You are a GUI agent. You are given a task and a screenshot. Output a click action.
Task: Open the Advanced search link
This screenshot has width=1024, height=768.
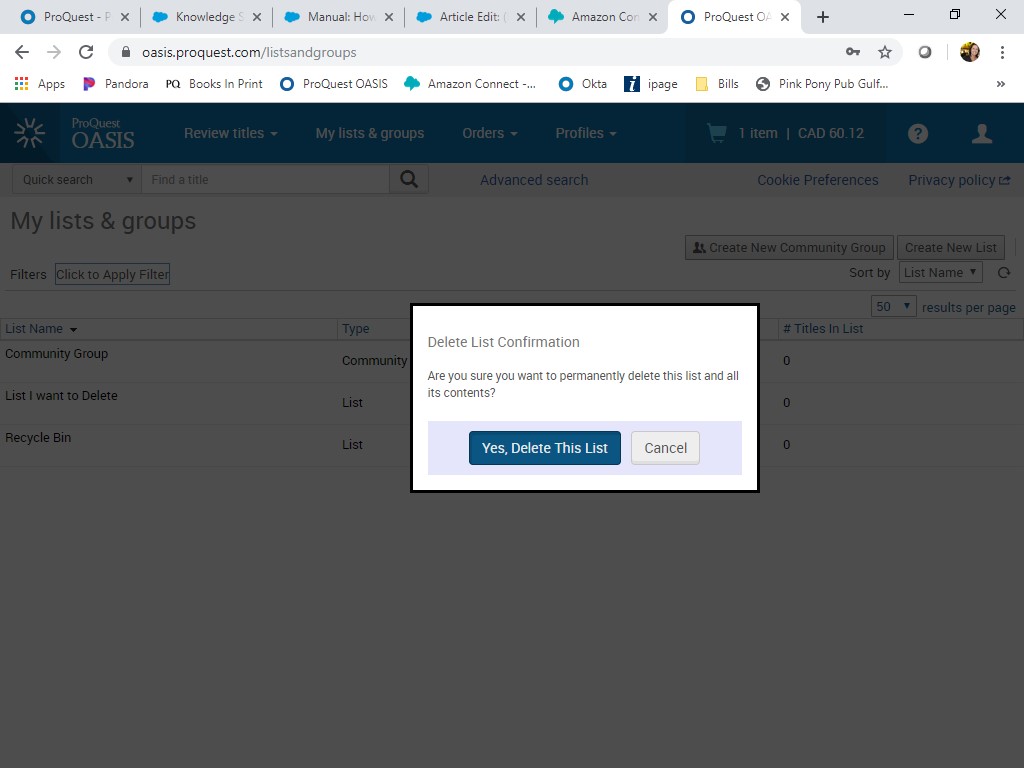click(534, 180)
